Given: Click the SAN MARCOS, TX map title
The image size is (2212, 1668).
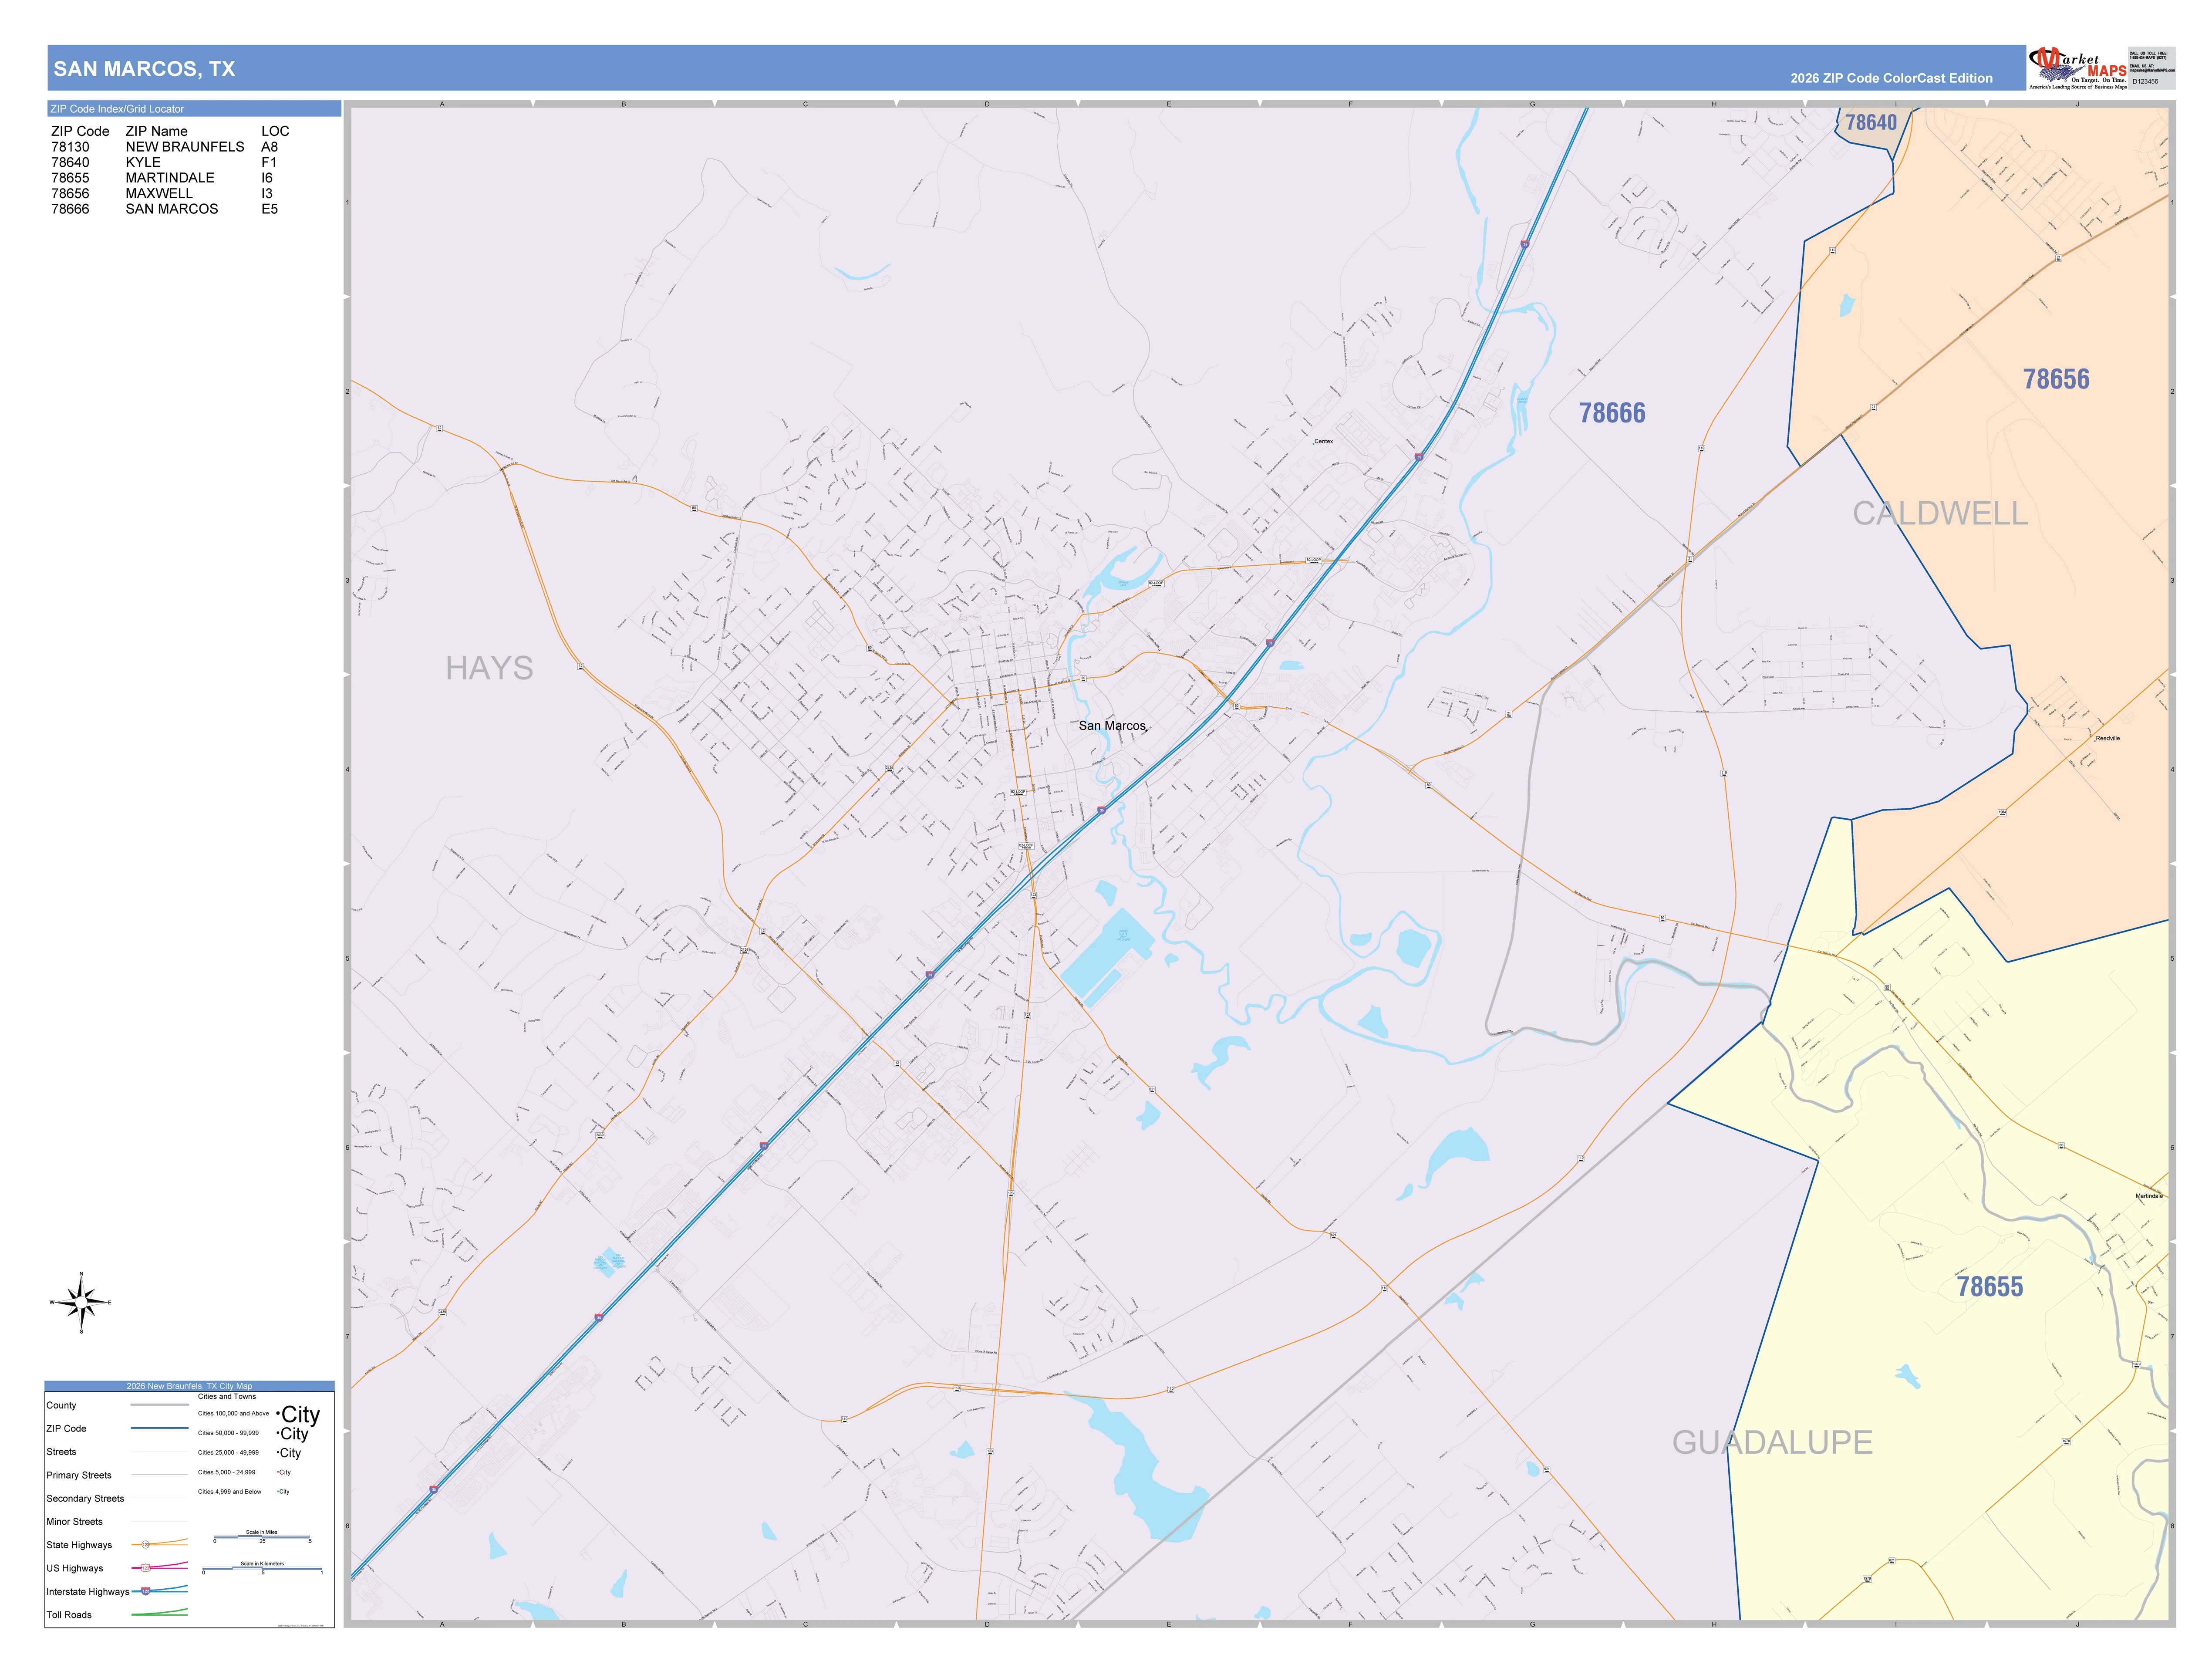Looking at the screenshot, I should [144, 69].
